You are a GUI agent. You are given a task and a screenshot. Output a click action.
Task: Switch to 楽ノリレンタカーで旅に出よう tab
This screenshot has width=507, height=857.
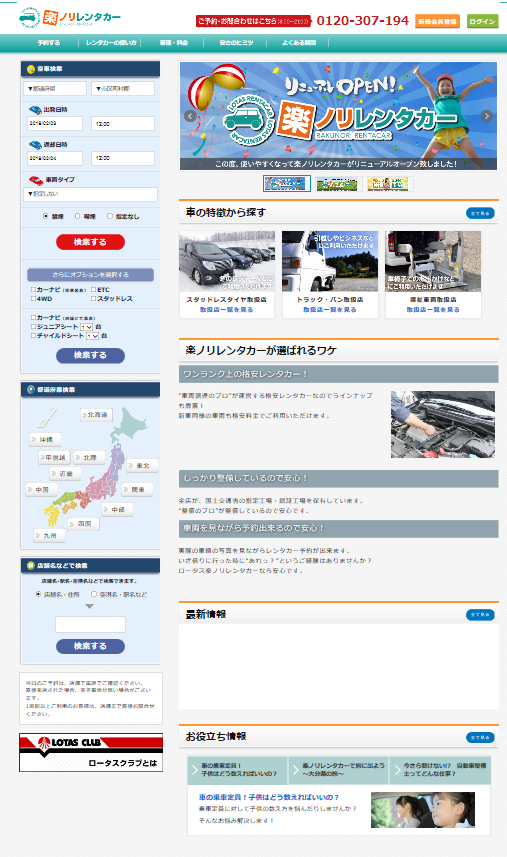pos(339,770)
